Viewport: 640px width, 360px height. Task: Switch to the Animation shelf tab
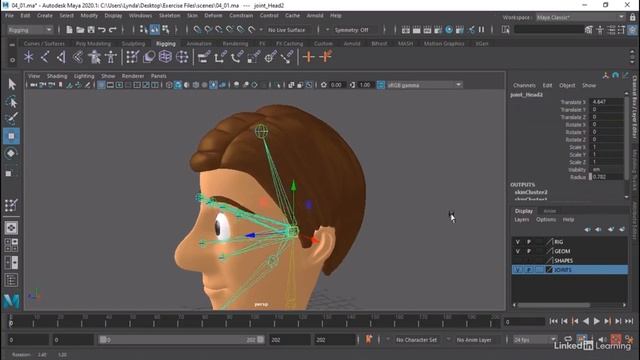pos(199,43)
